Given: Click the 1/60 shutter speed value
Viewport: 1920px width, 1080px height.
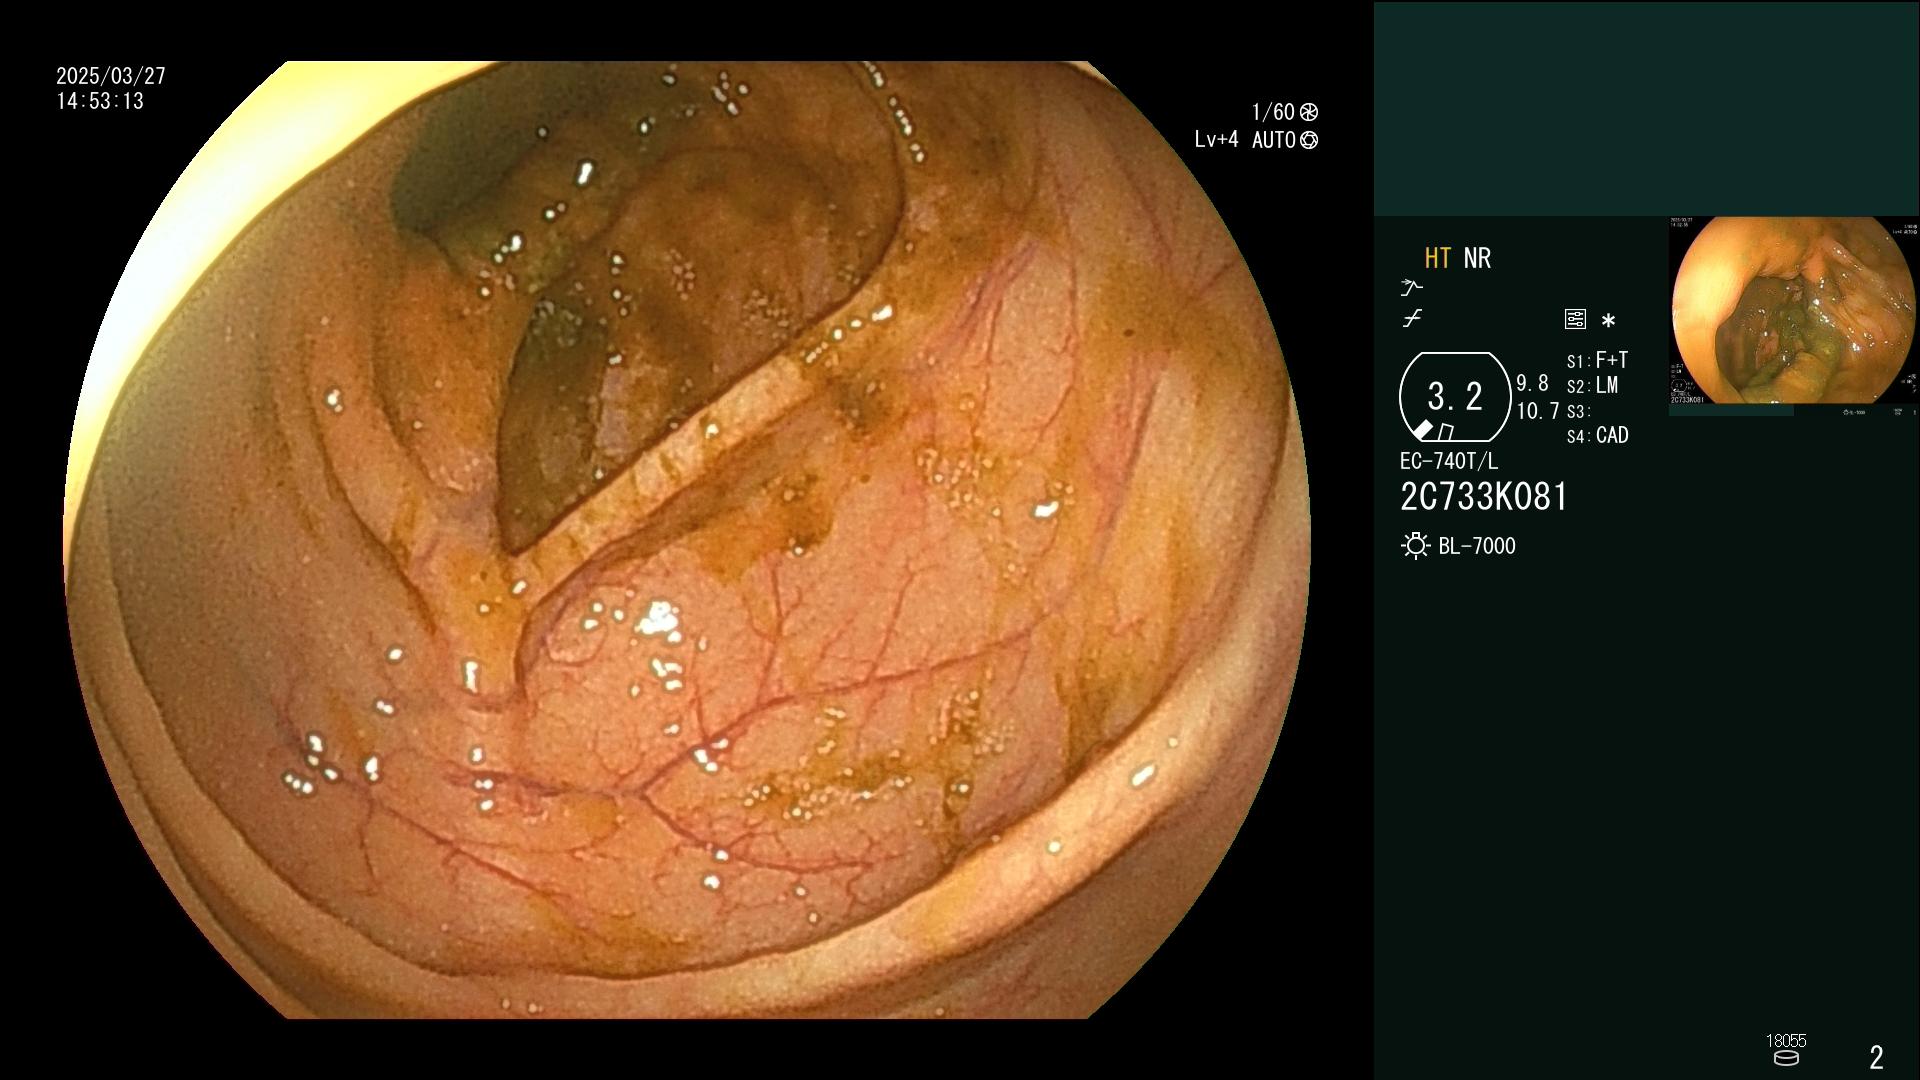Looking at the screenshot, I should 1273,112.
